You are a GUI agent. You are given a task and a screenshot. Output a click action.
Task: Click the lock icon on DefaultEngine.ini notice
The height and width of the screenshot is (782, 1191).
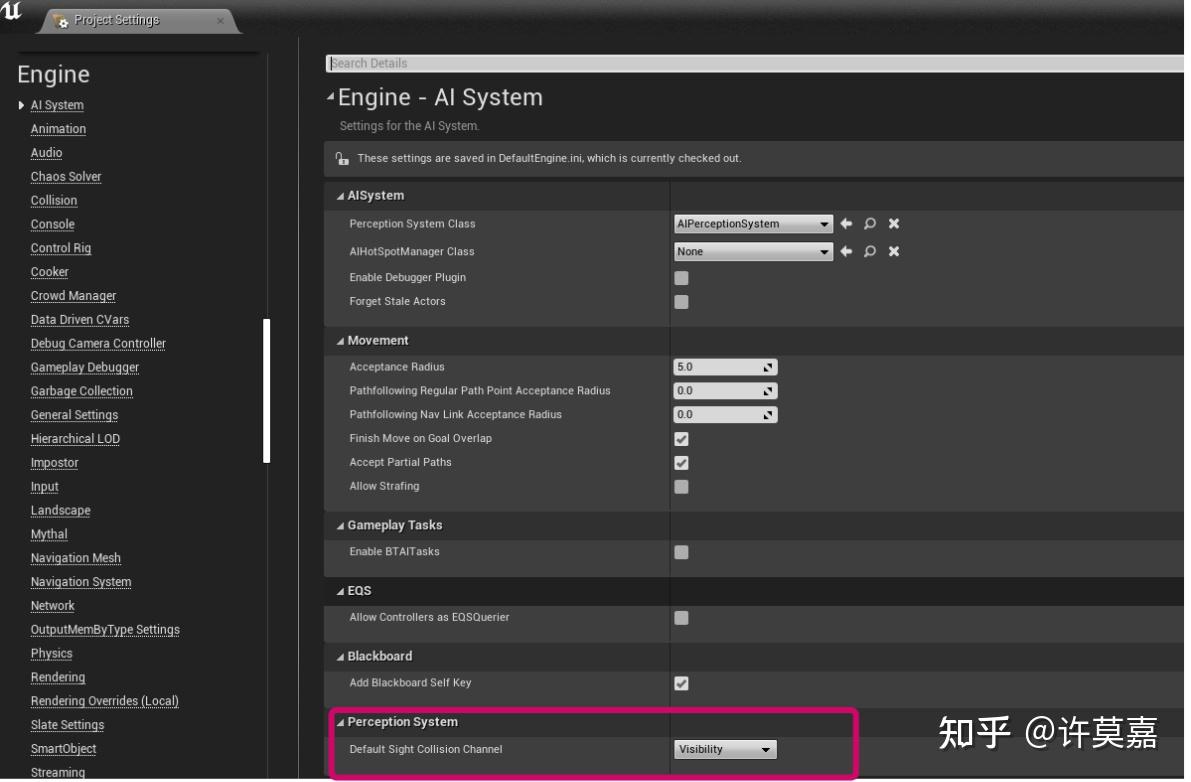(x=340, y=156)
